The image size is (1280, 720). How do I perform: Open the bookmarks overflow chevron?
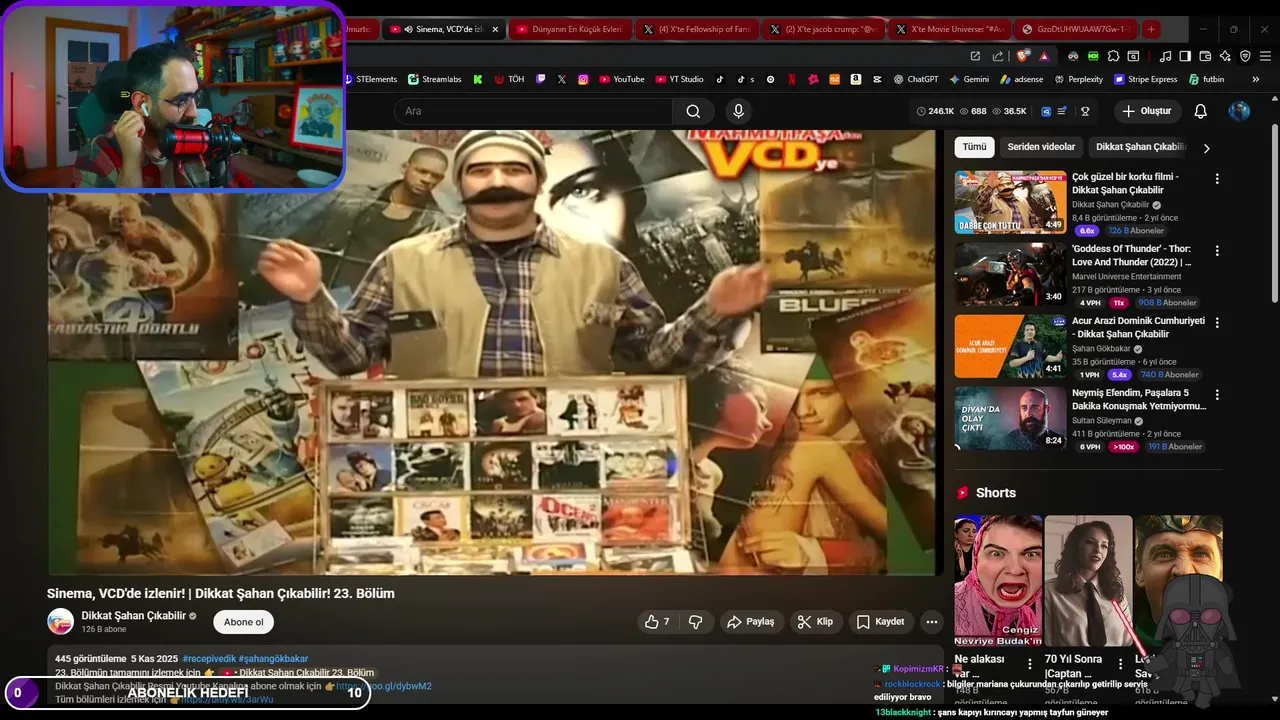pos(1256,79)
